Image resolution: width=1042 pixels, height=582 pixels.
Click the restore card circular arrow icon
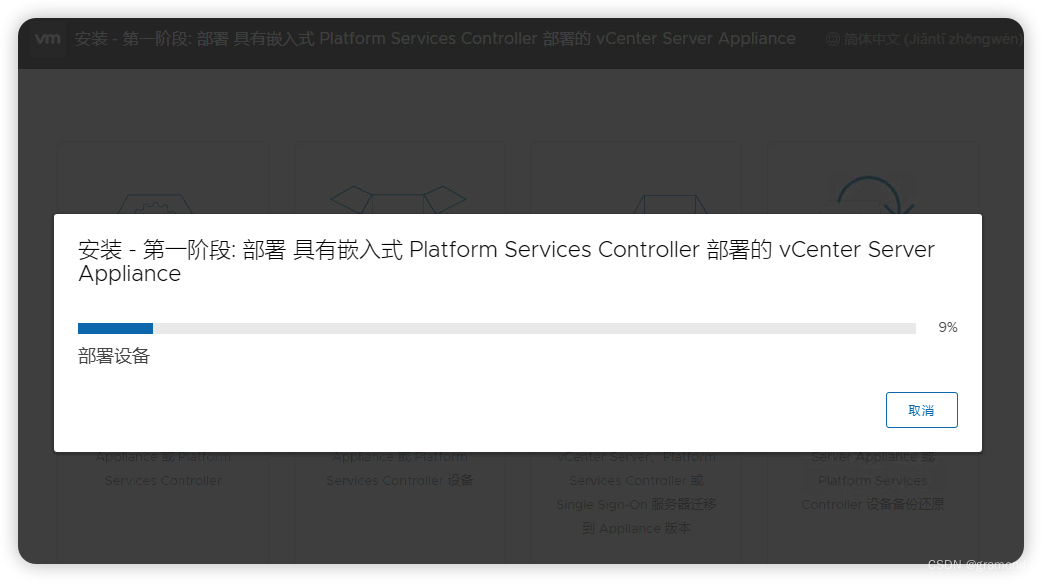click(x=869, y=195)
